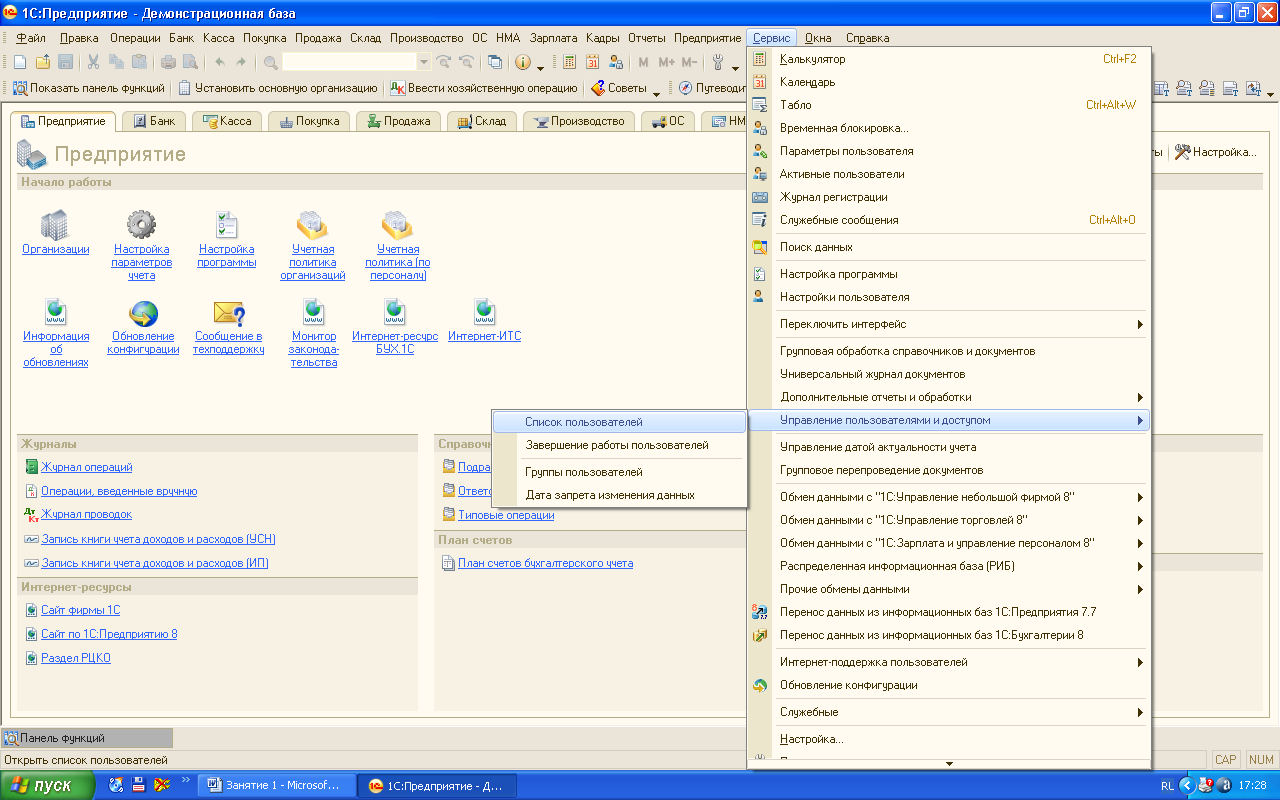Screen dimensions: 1280x800
Task: Click the Панель функций window tab at bottom
Action: pyautogui.click(x=87, y=738)
